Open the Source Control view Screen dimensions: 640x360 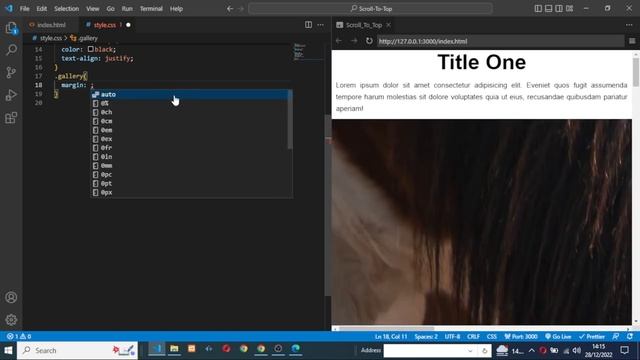point(11,73)
